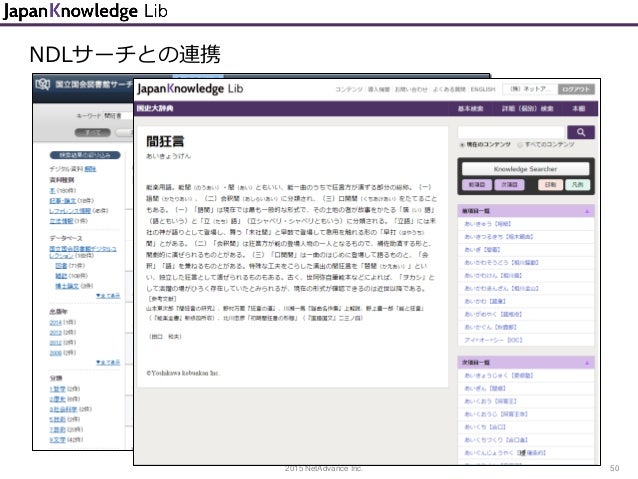The image size is (638, 479).
Task: Open the あいぎん entry in 次項目一覧
Action: click(485, 389)
